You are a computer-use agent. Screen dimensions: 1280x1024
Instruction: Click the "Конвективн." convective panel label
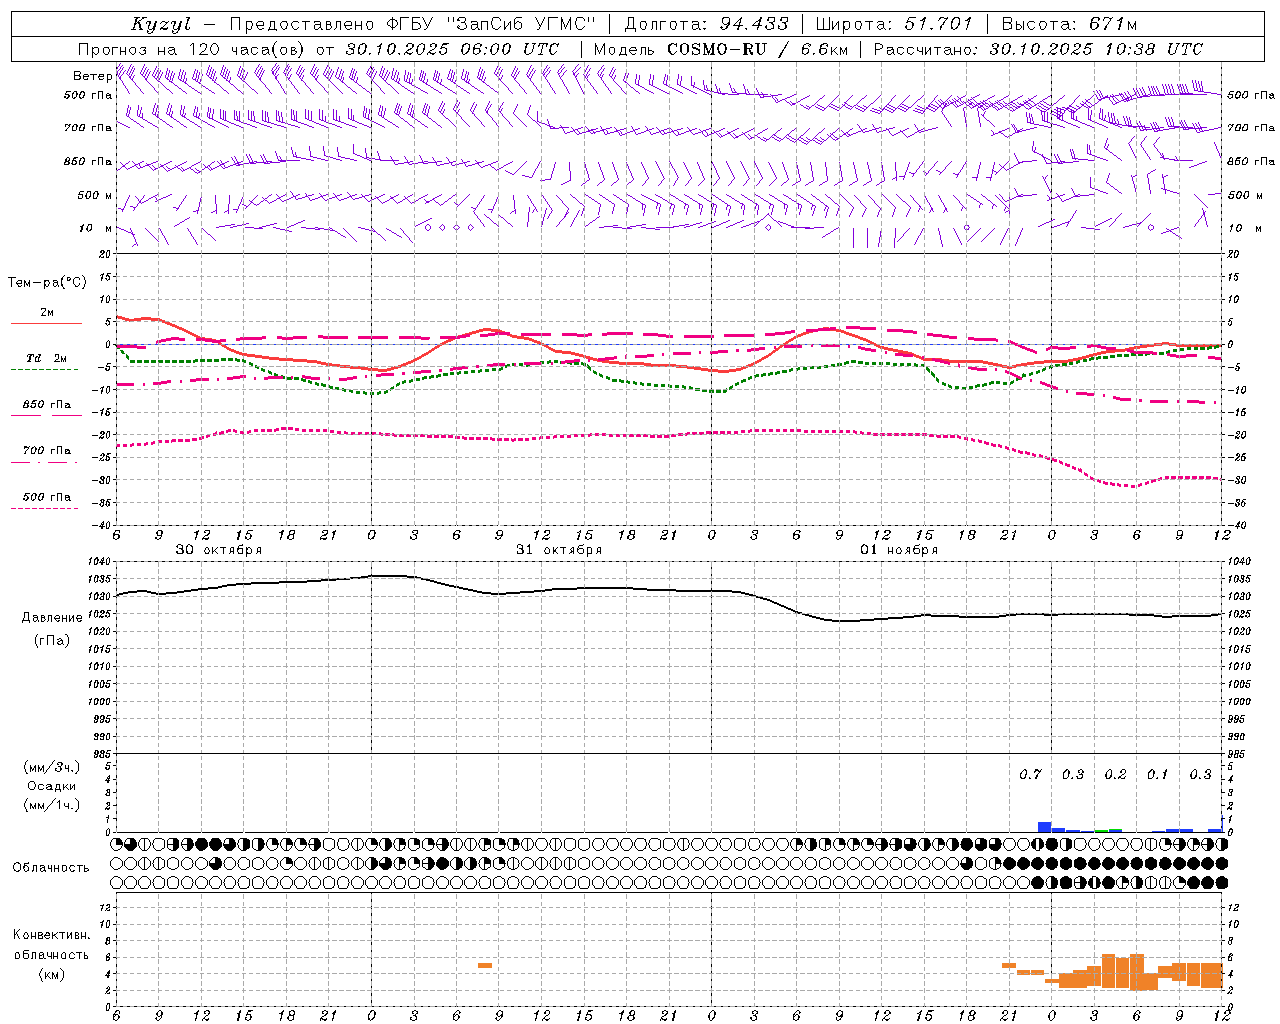point(52,935)
